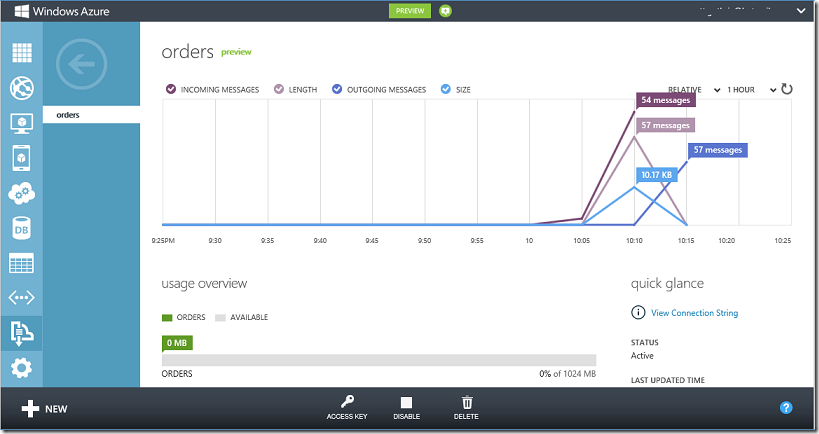The width and height of the screenshot is (819, 434).
Task: Click the 0% of 1024 MB text
Action: pos(567,374)
